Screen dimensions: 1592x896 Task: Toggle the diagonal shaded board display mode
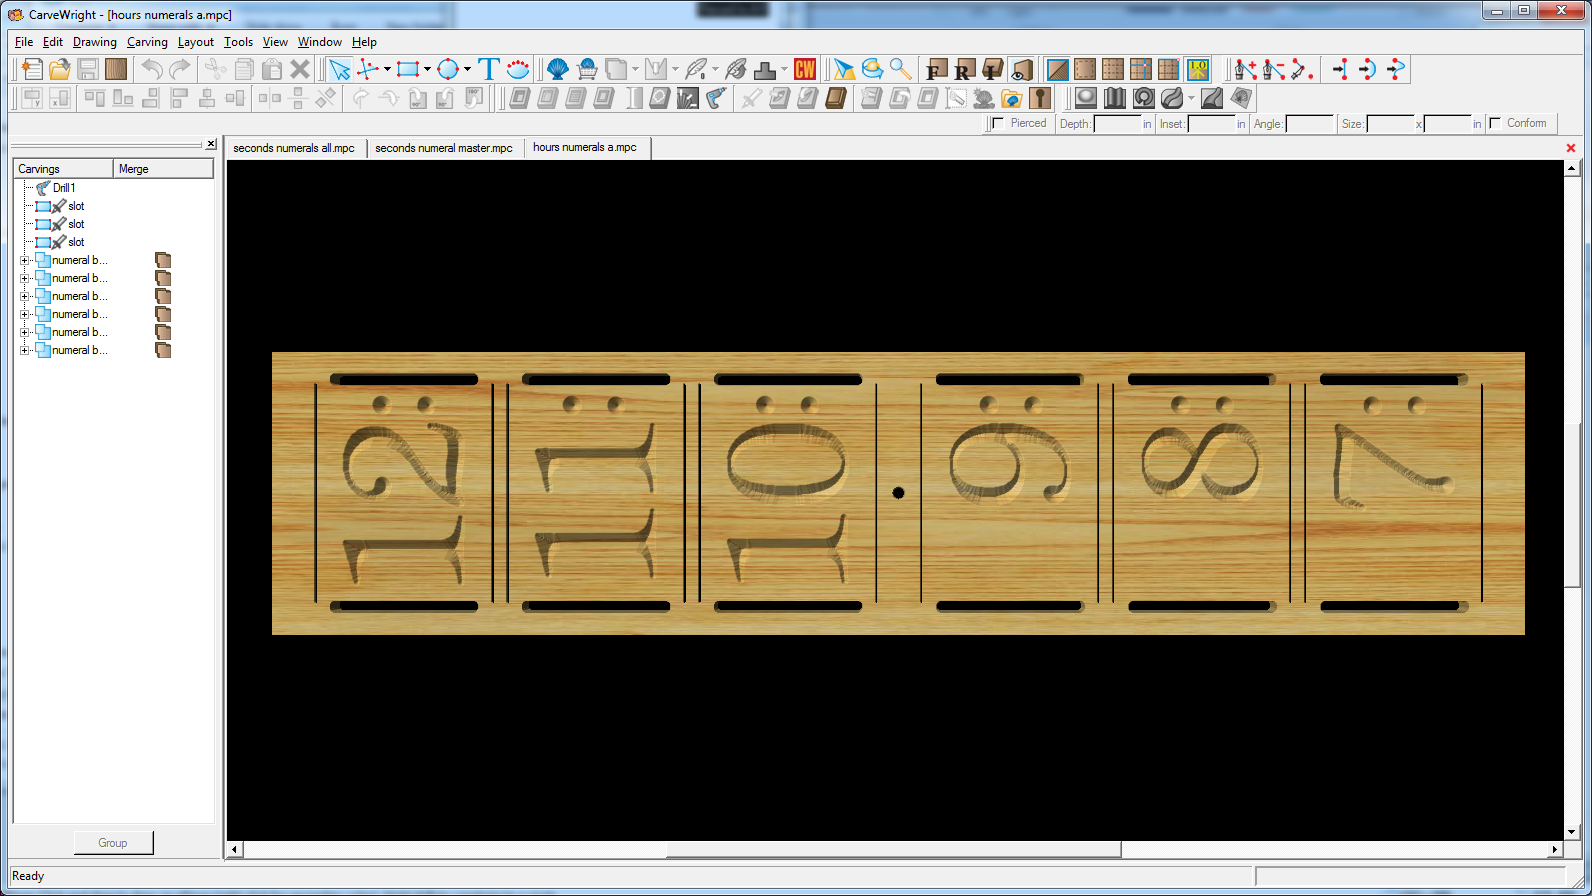1057,69
